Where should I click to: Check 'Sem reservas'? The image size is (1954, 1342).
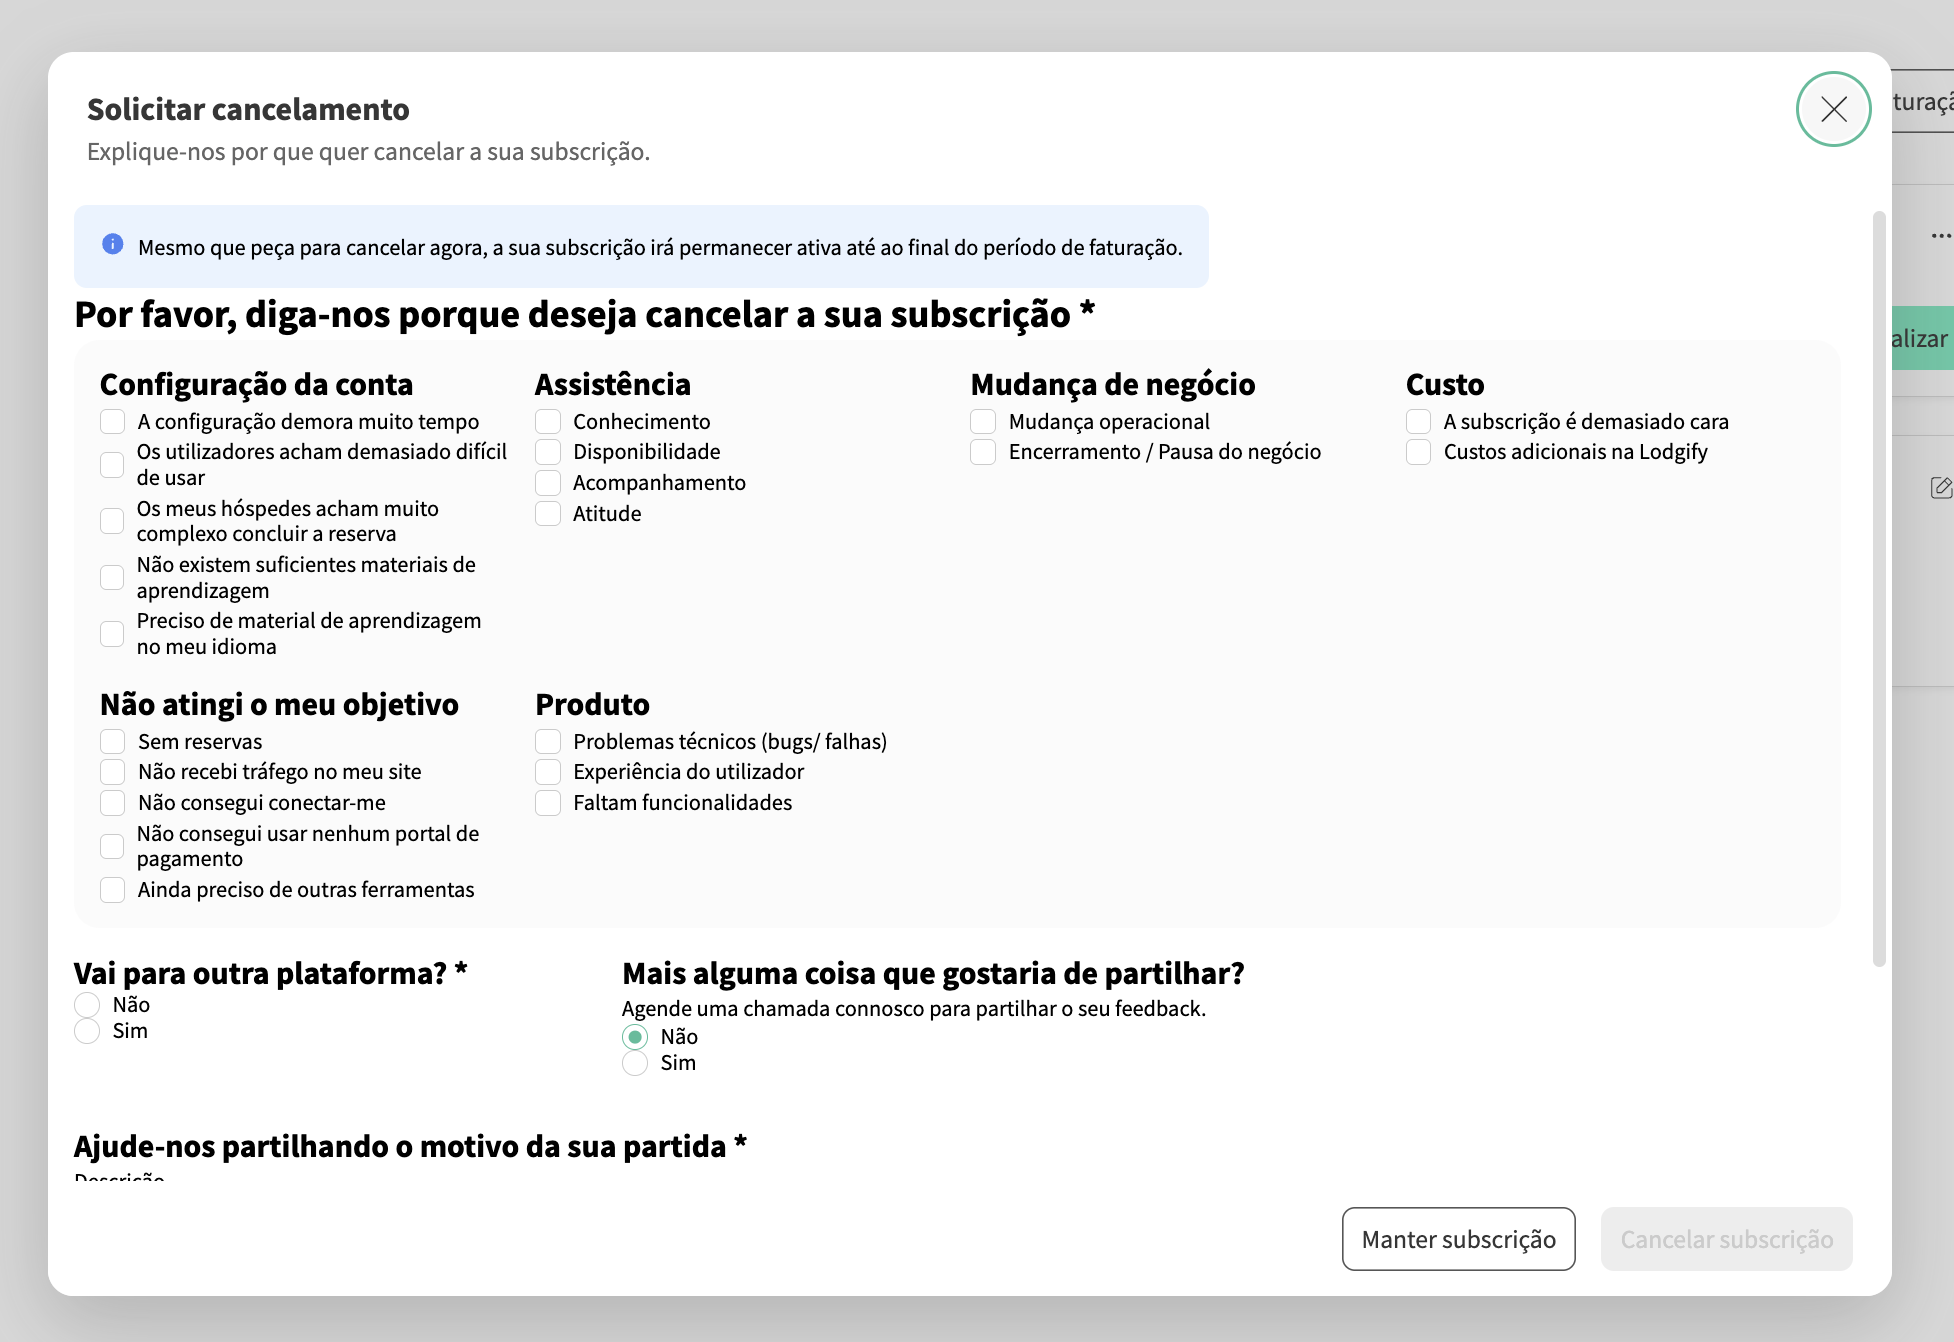(111, 741)
